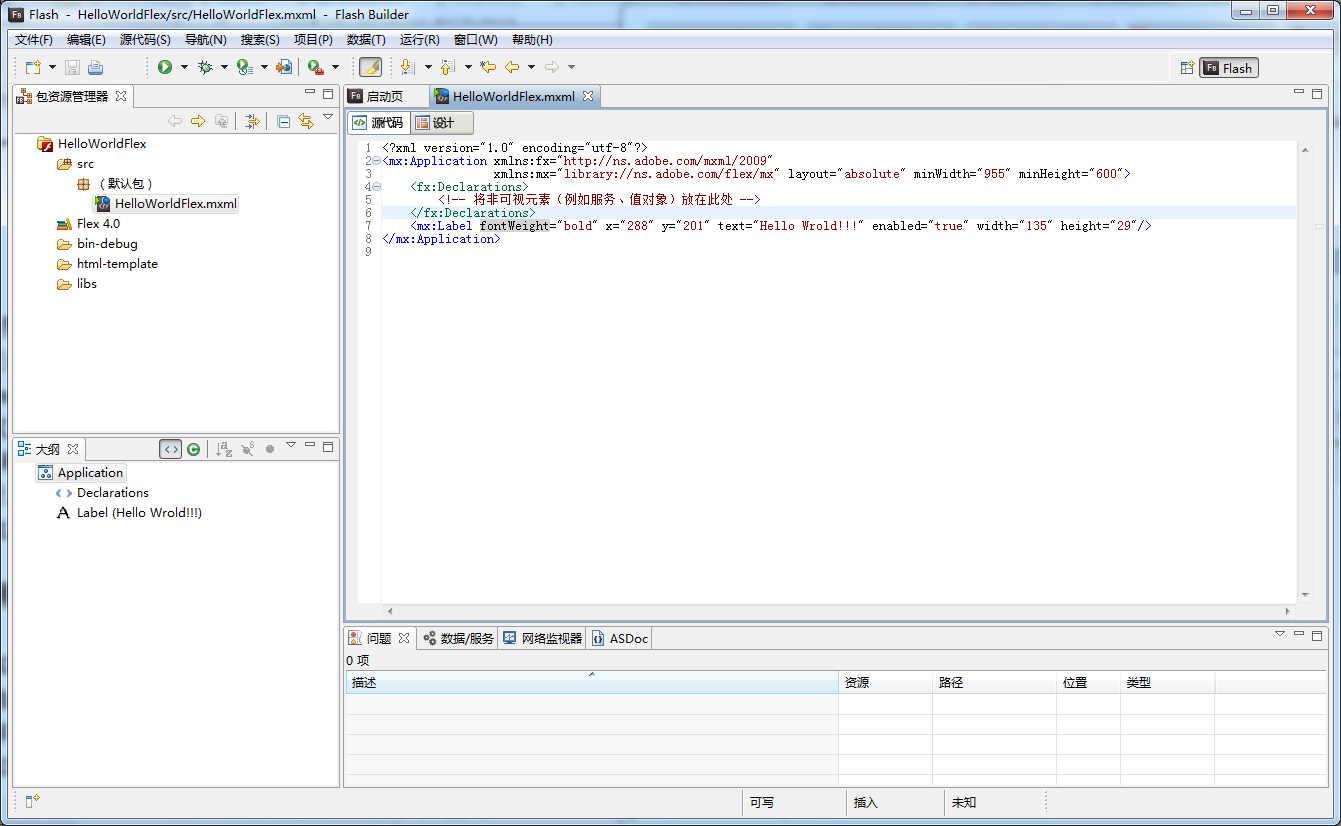The height and width of the screenshot is (826, 1341).
Task: Select the Flash perspective button
Action: pos(1229,68)
